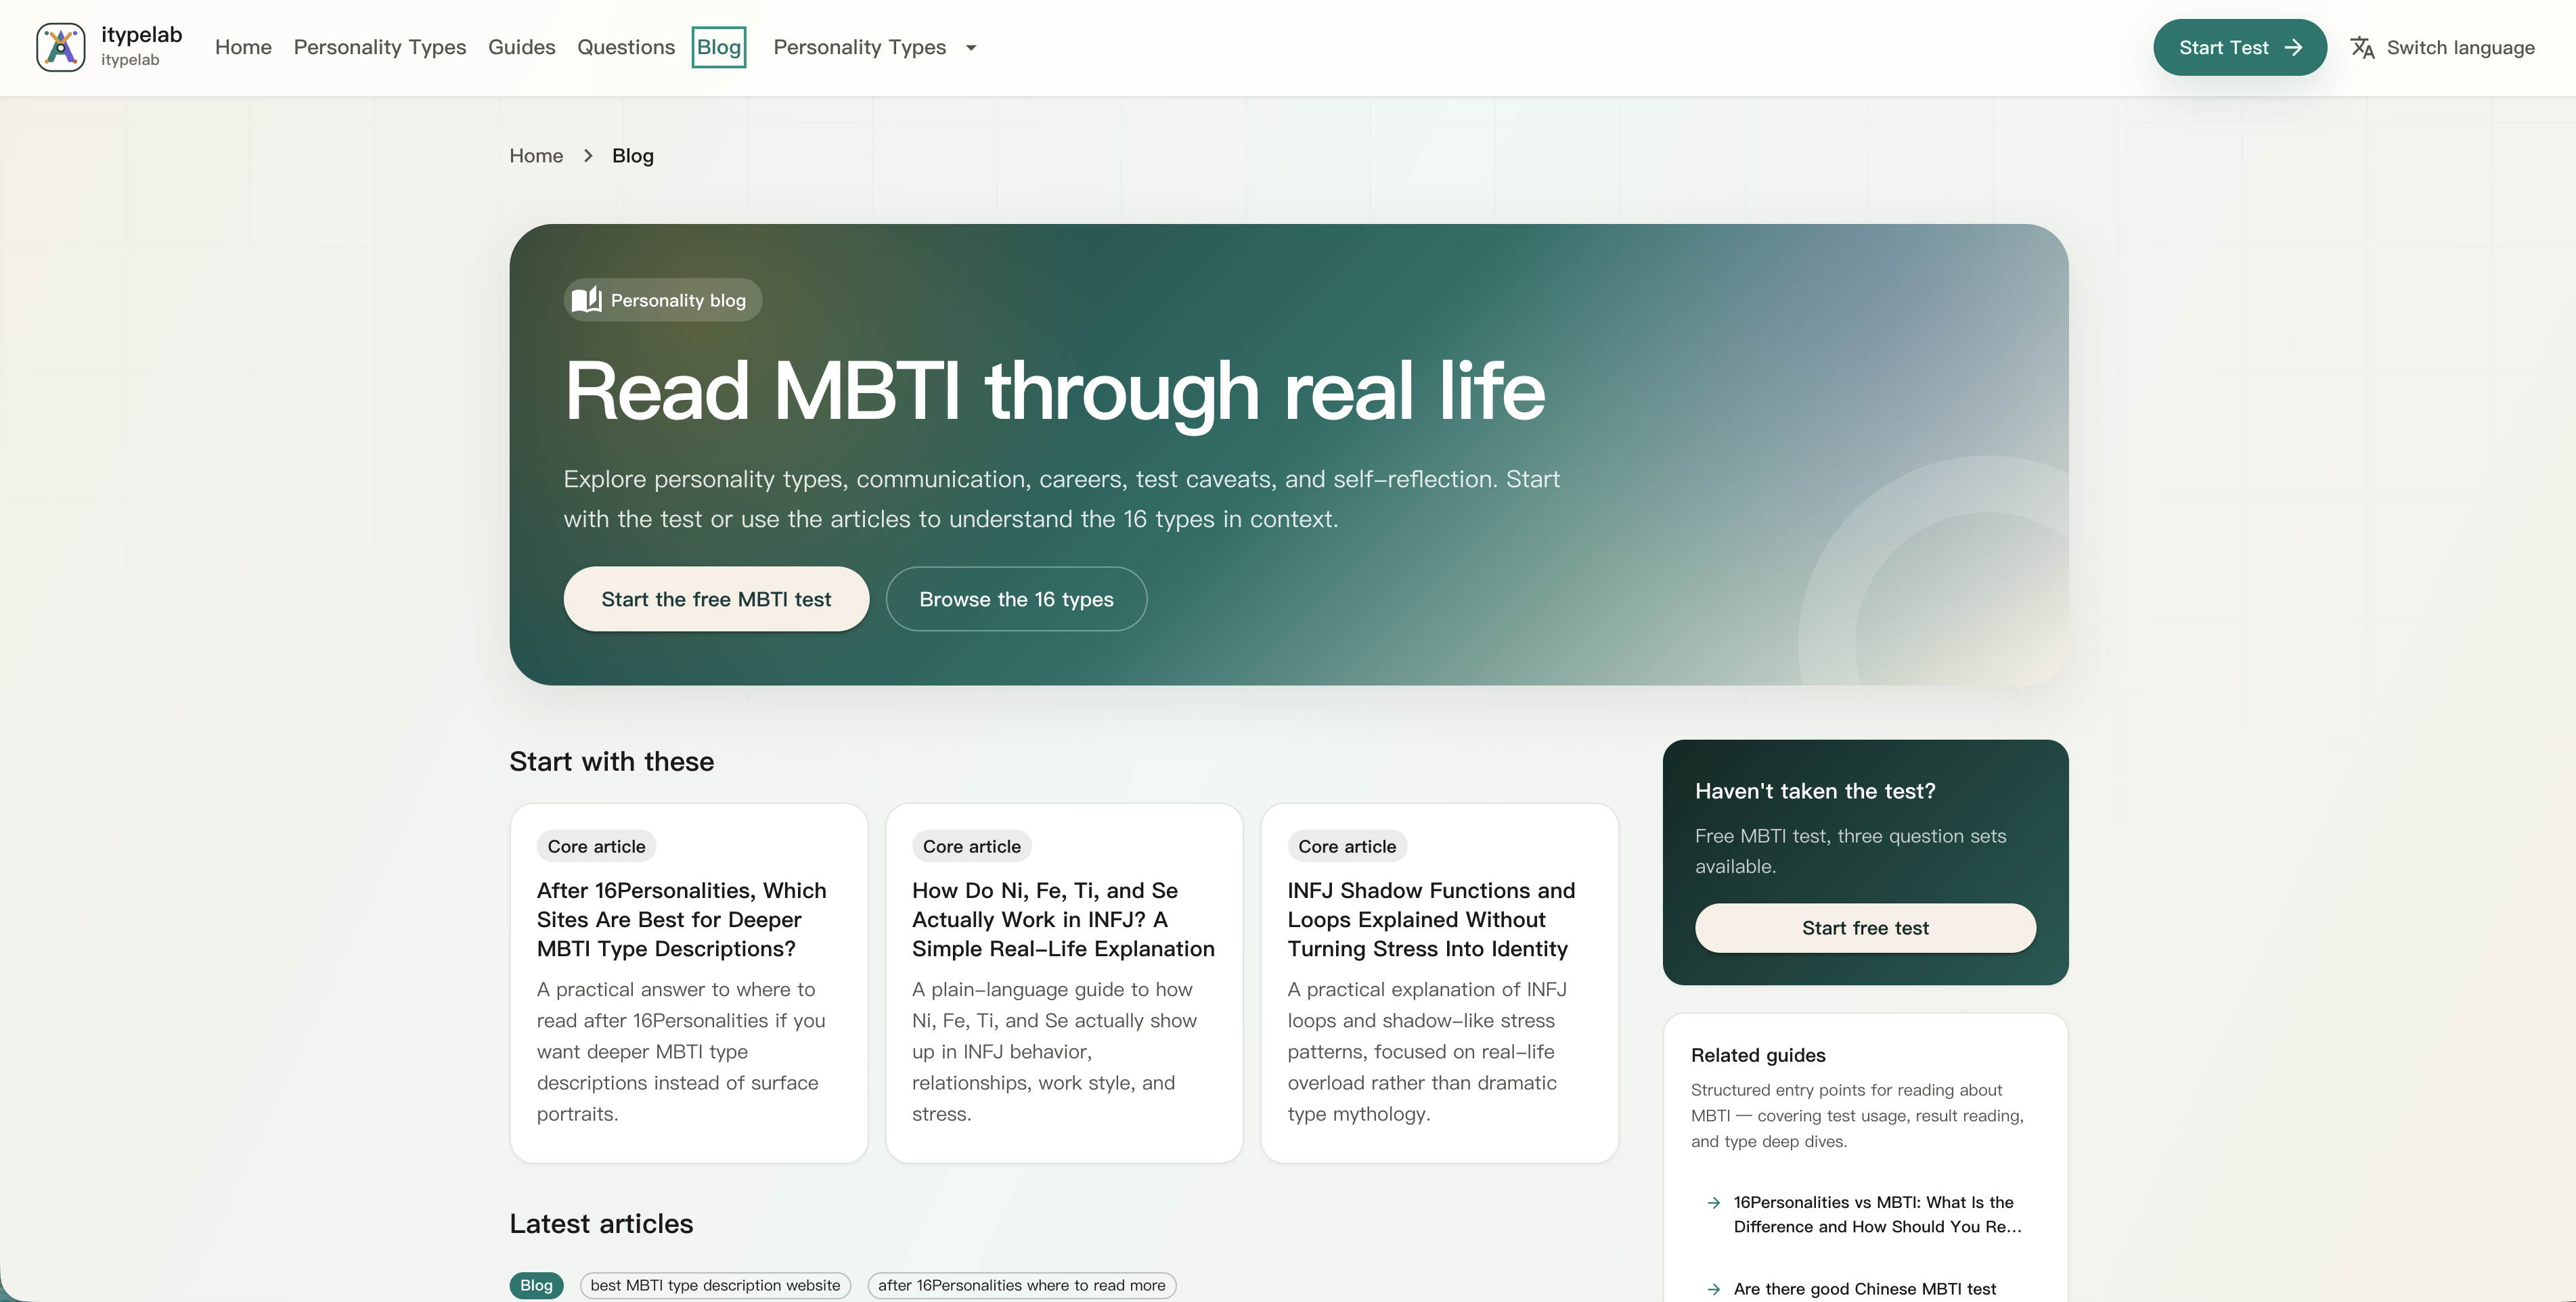The width and height of the screenshot is (2576, 1302).
Task: Click the Blog breadcrumb item
Action: tap(633, 156)
